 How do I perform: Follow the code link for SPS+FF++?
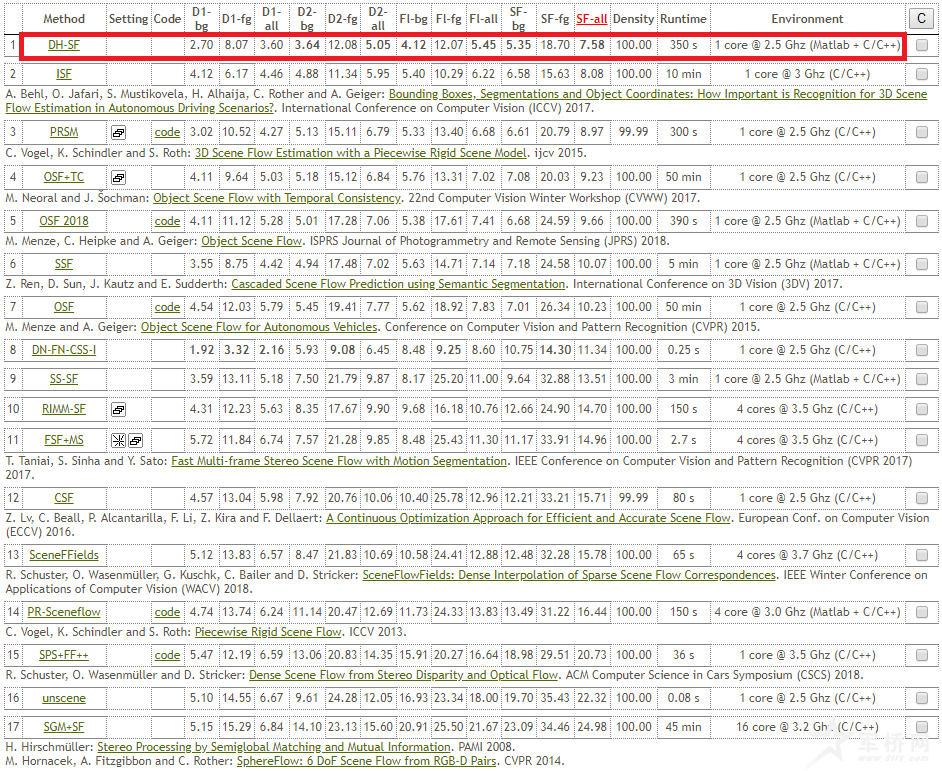[x=168, y=655]
